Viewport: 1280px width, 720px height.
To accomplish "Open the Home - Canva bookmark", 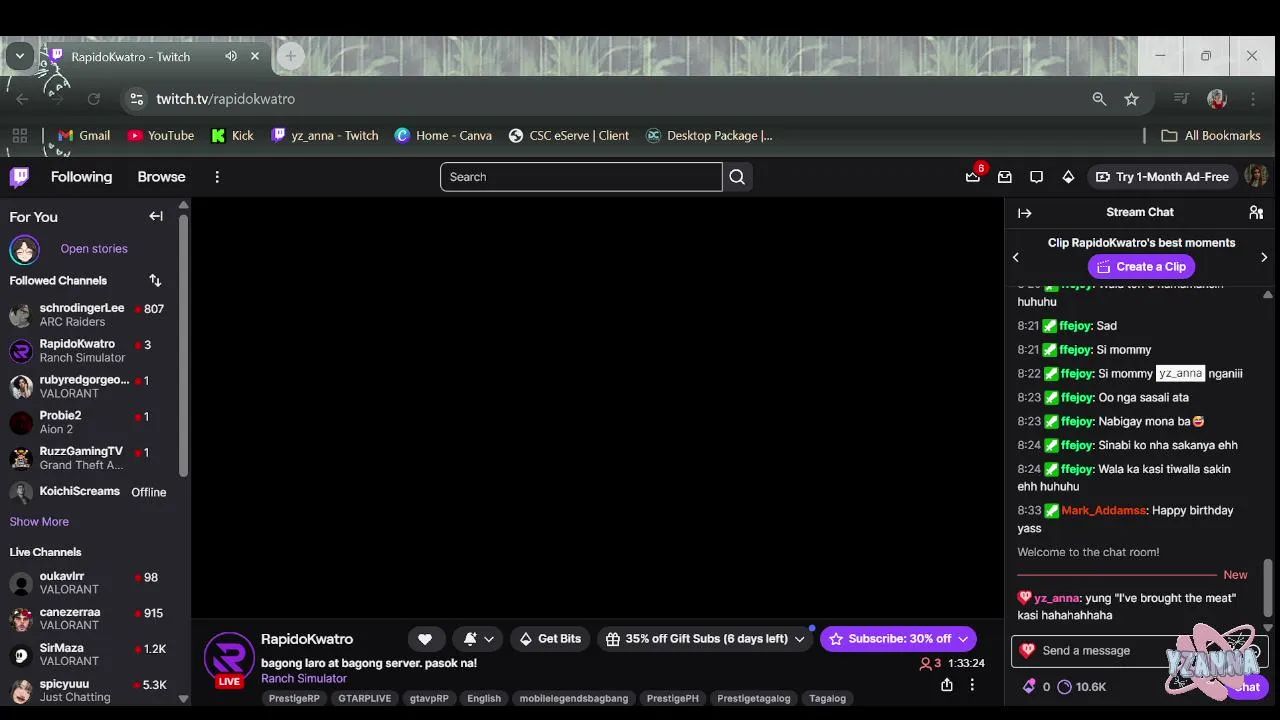I will [x=443, y=136].
